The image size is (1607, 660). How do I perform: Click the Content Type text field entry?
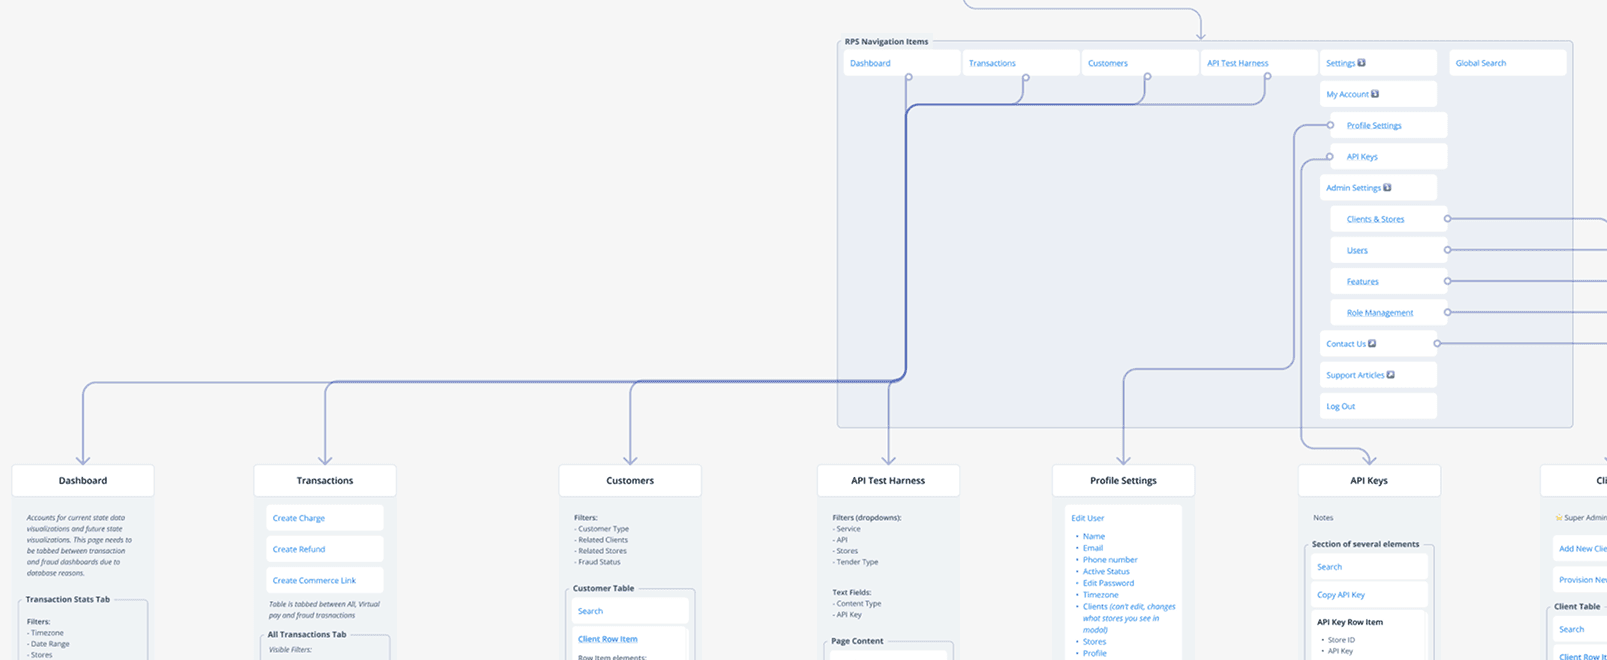(x=857, y=604)
